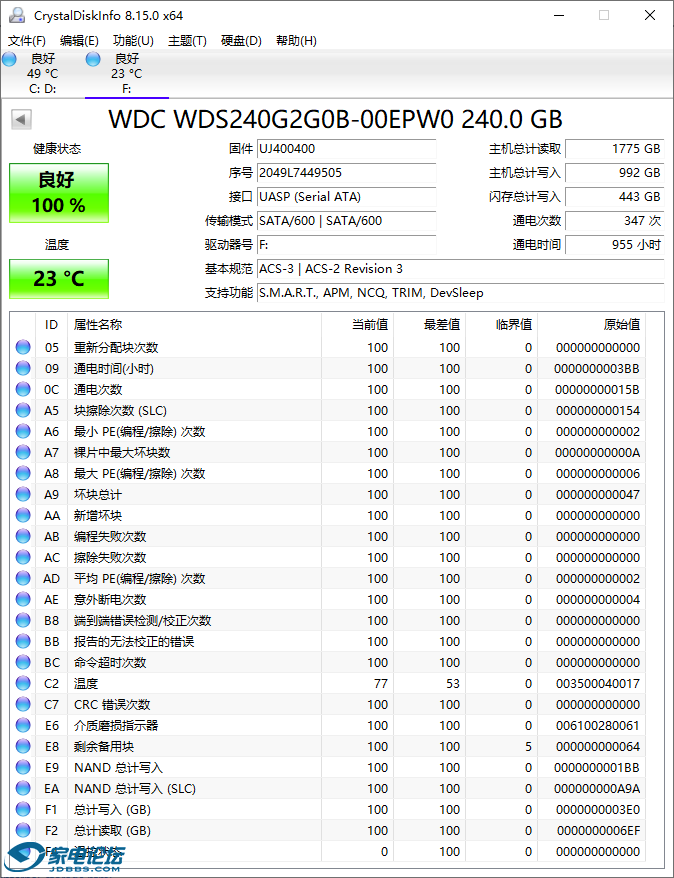Image resolution: width=674 pixels, height=878 pixels.
Task: Click the status orb of attribute A8
Action: pyautogui.click(x=23, y=474)
